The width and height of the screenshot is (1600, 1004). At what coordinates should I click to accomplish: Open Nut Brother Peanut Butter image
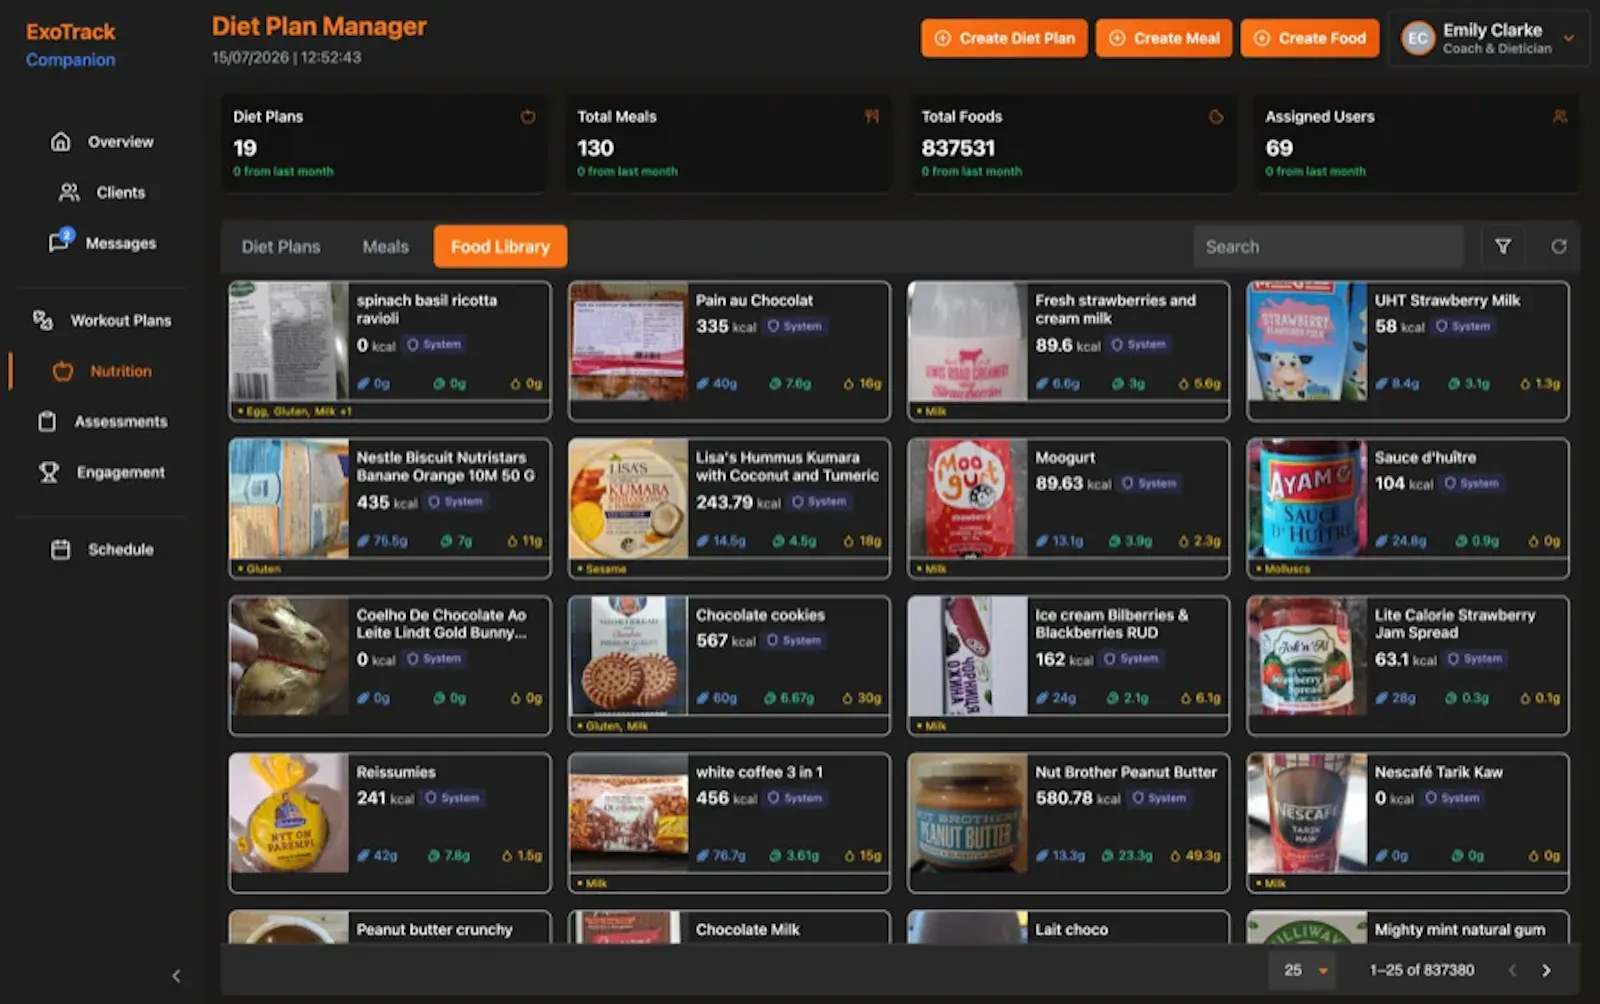pyautogui.click(x=968, y=813)
